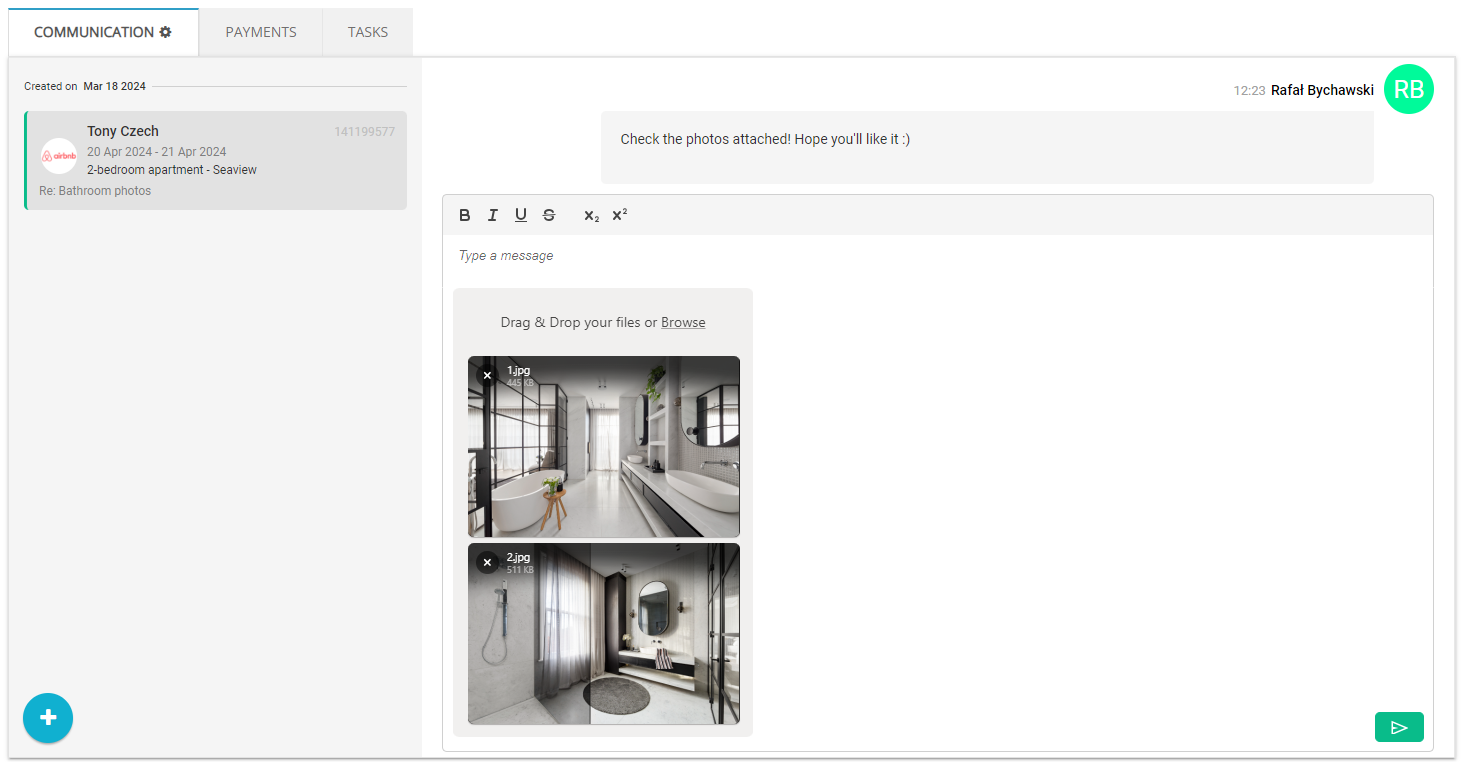Click sender name Rafał Bychawski
The image size is (1462, 763).
point(1322,90)
